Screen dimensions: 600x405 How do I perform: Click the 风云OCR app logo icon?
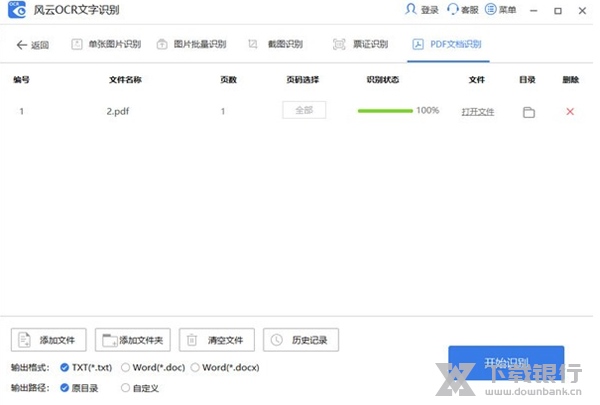click(x=16, y=9)
